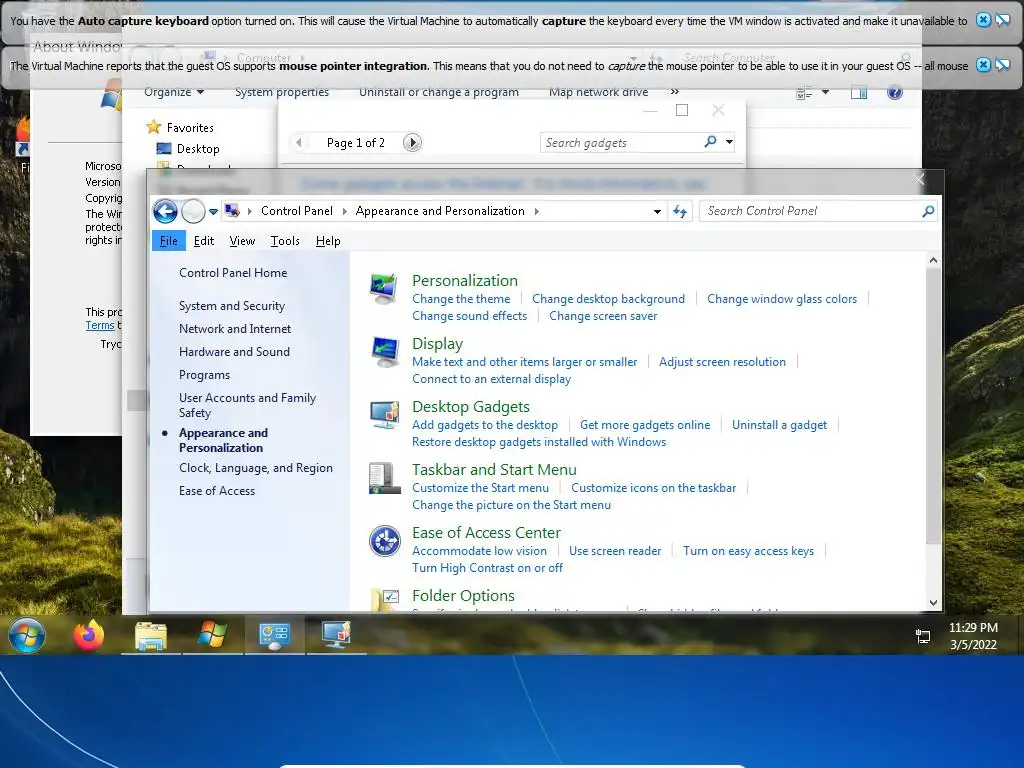Click the gadgets search magnifier icon
The height and width of the screenshot is (768, 1024).
(711, 142)
